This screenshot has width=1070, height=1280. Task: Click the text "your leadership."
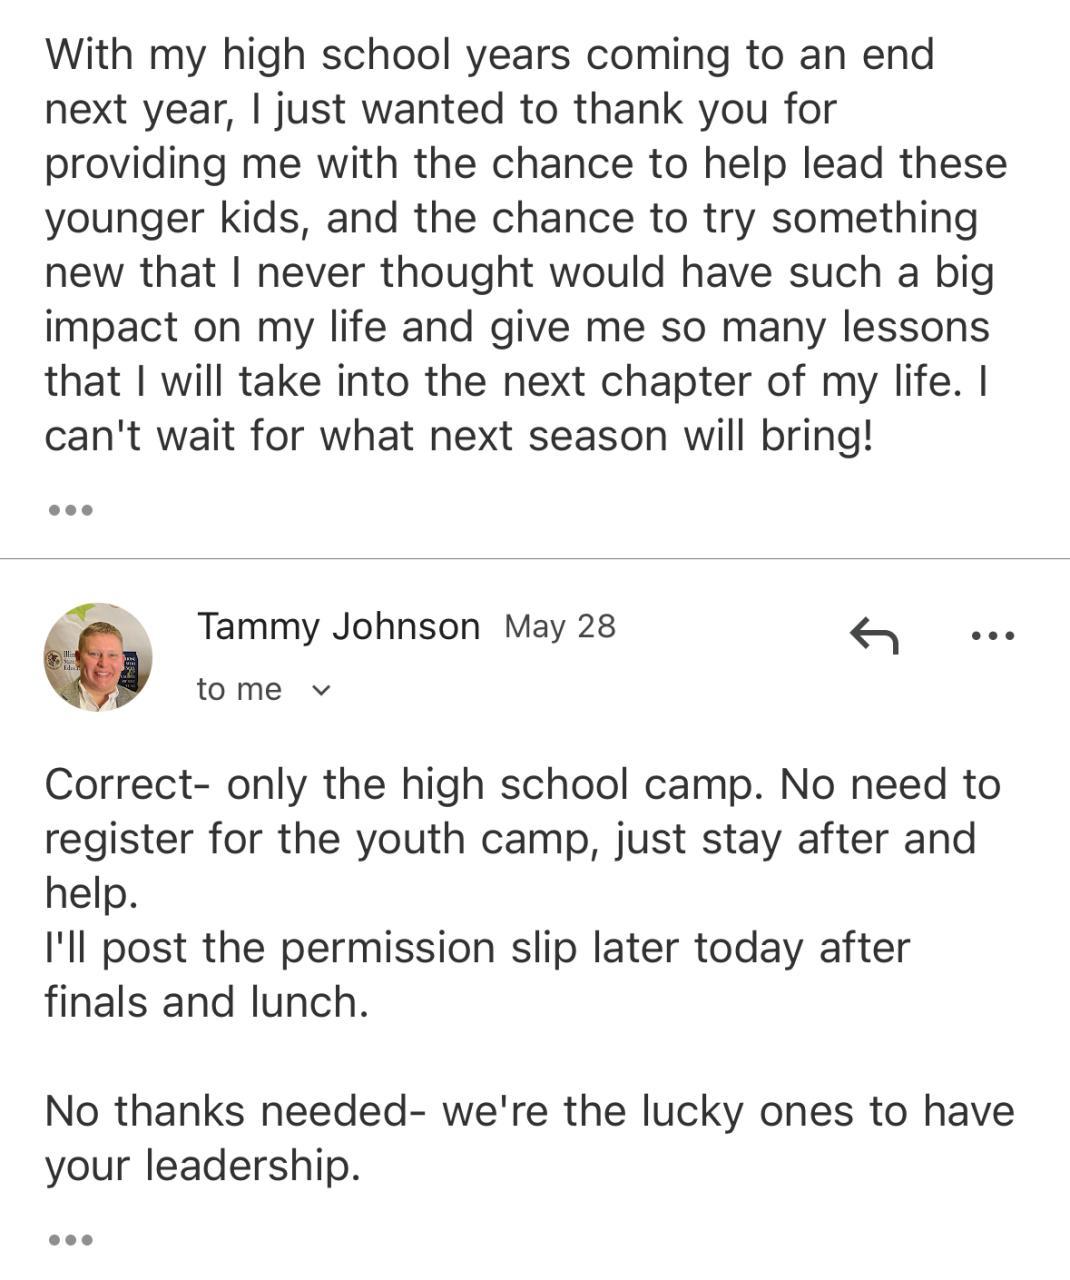point(202,1165)
